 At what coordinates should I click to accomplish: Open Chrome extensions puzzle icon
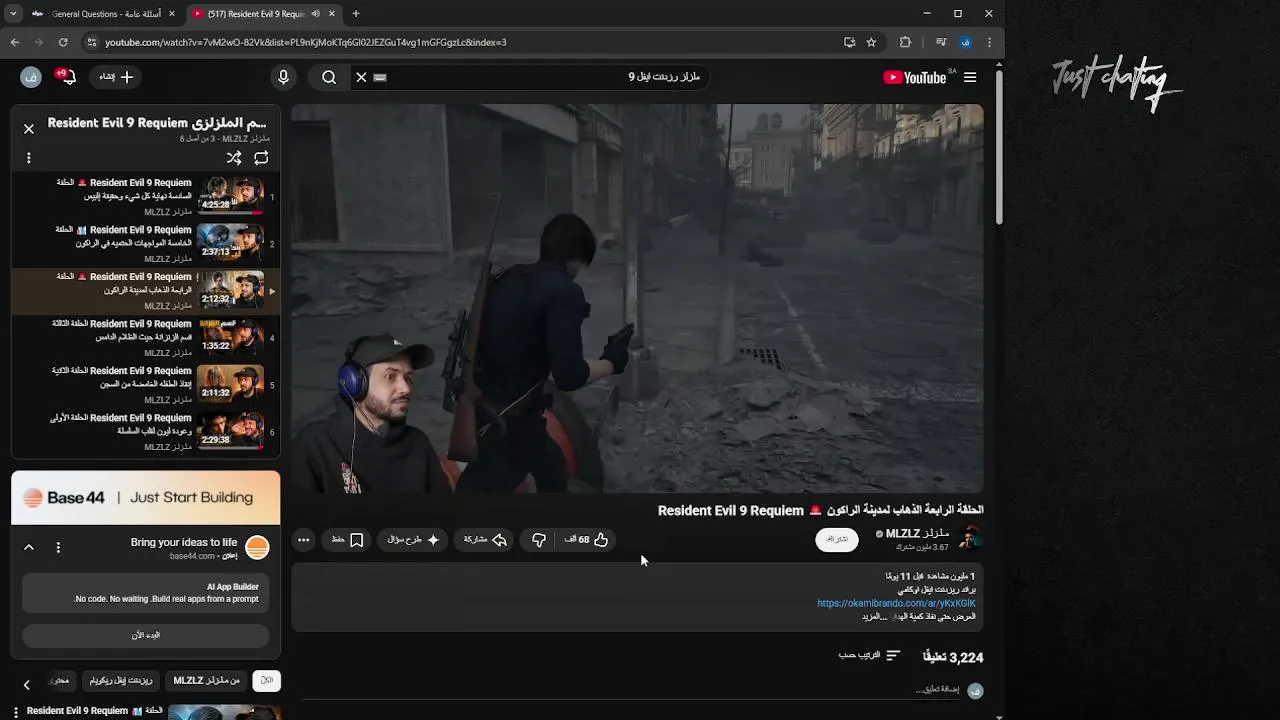pos(905,42)
